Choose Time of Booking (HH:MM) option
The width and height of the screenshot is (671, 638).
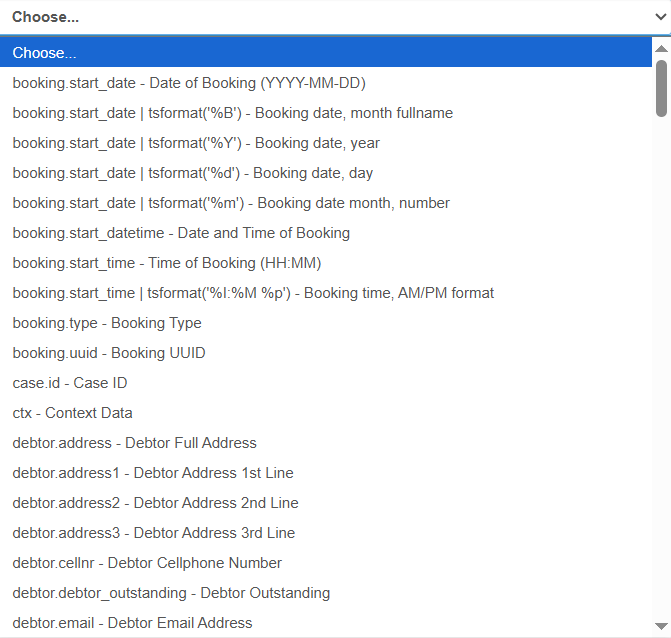point(167,263)
